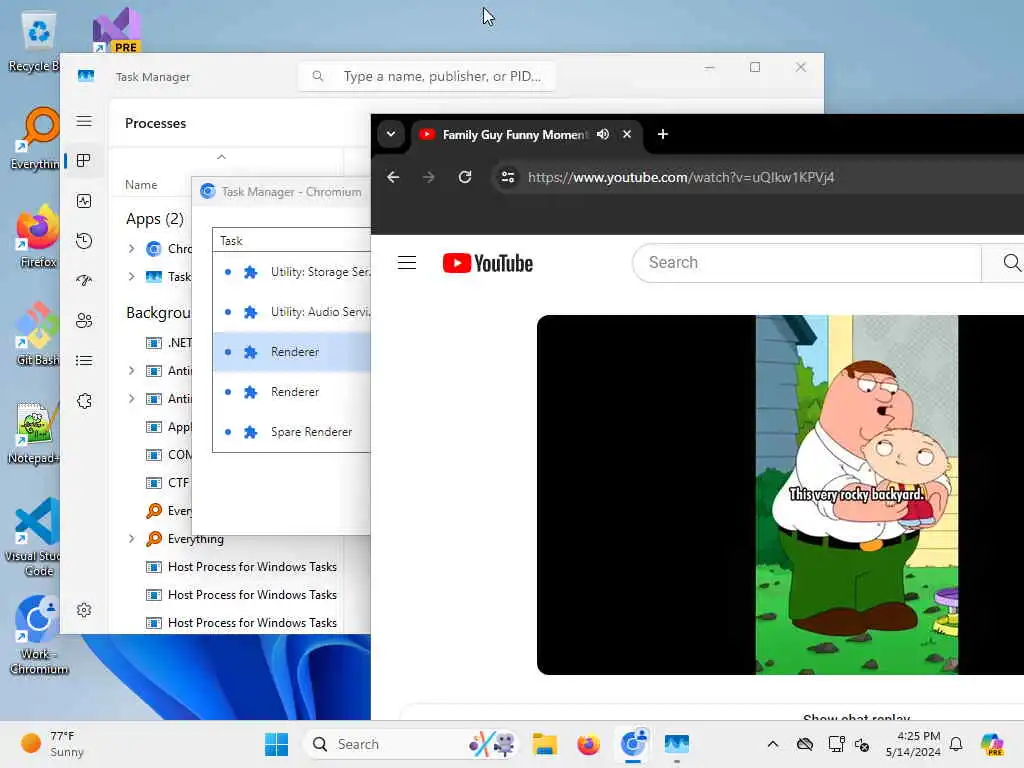This screenshot has width=1024, height=768.
Task: Click the Task column header in Chromium Task Manager
Action: (x=291, y=241)
